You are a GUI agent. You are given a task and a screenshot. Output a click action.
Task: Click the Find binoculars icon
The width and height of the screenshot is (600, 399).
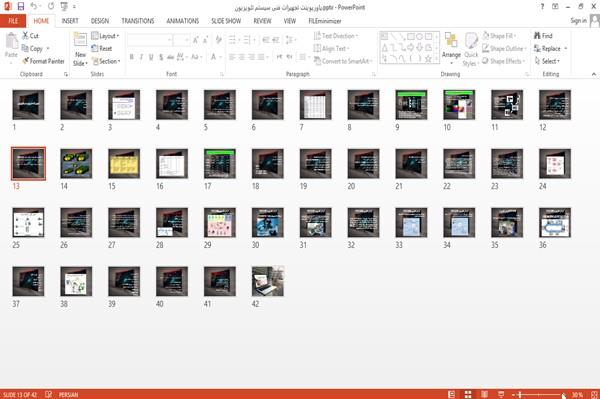pos(537,36)
